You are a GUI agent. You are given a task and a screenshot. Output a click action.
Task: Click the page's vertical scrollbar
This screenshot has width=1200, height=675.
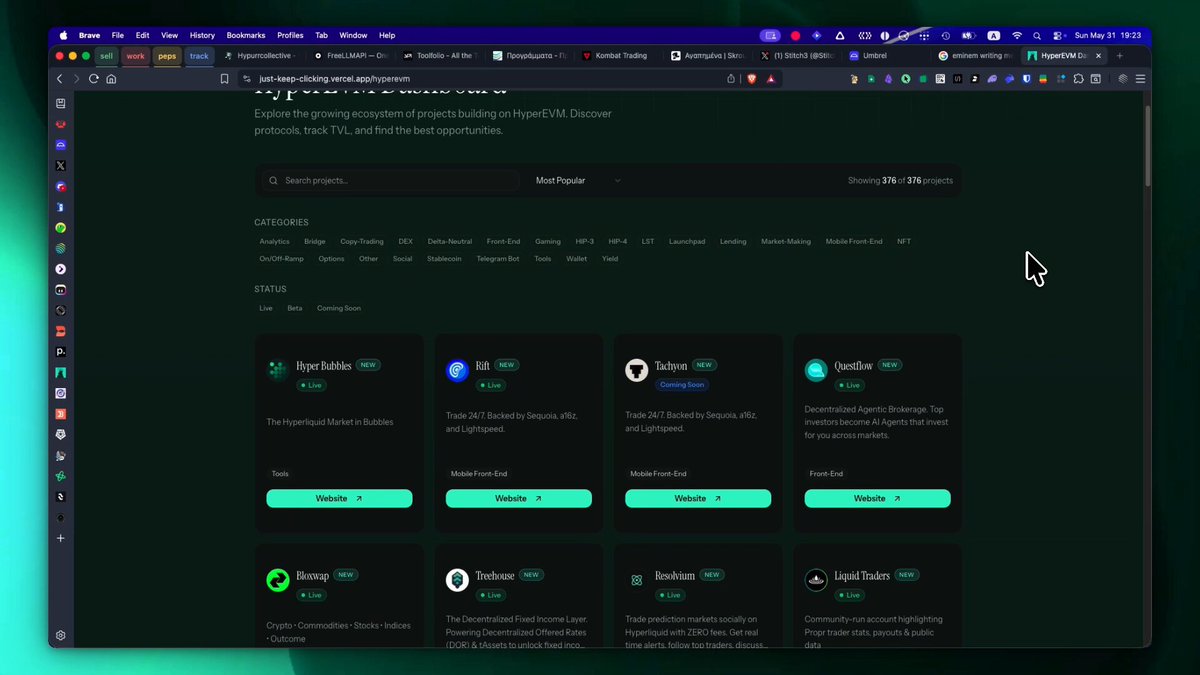click(1147, 145)
